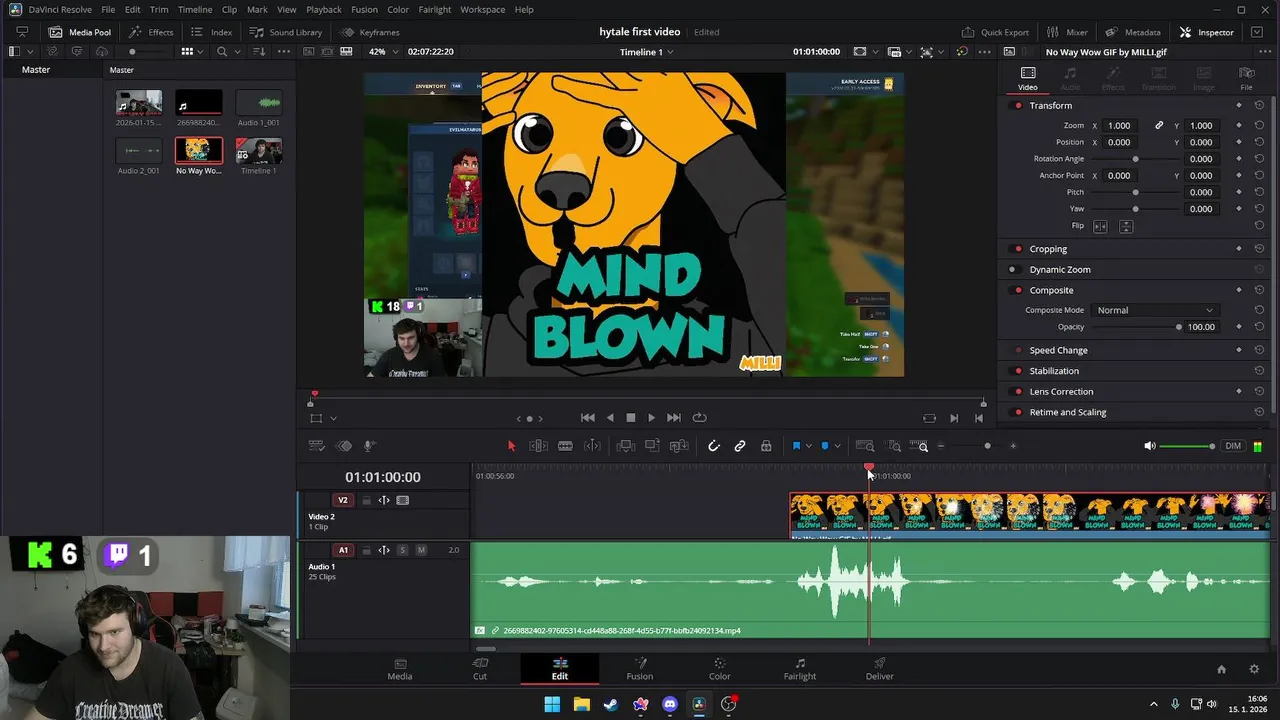Jump to the last frame

click(x=673, y=418)
